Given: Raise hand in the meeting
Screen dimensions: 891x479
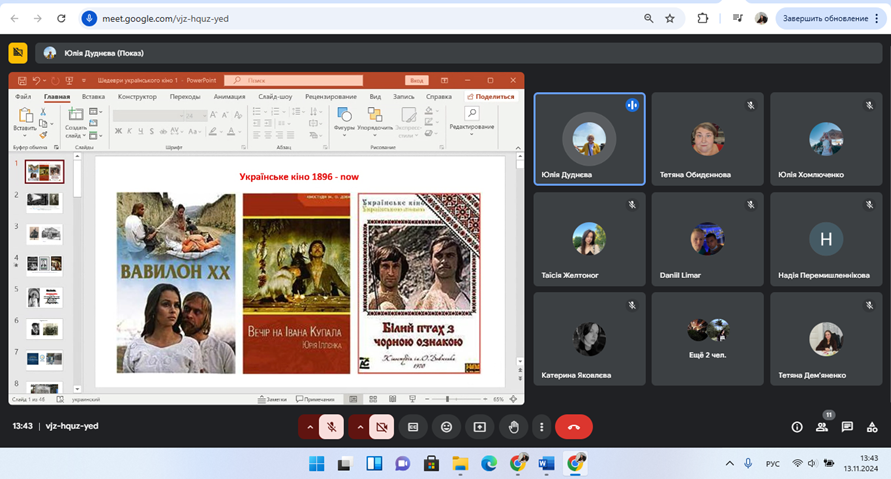Looking at the screenshot, I should pos(513,427).
